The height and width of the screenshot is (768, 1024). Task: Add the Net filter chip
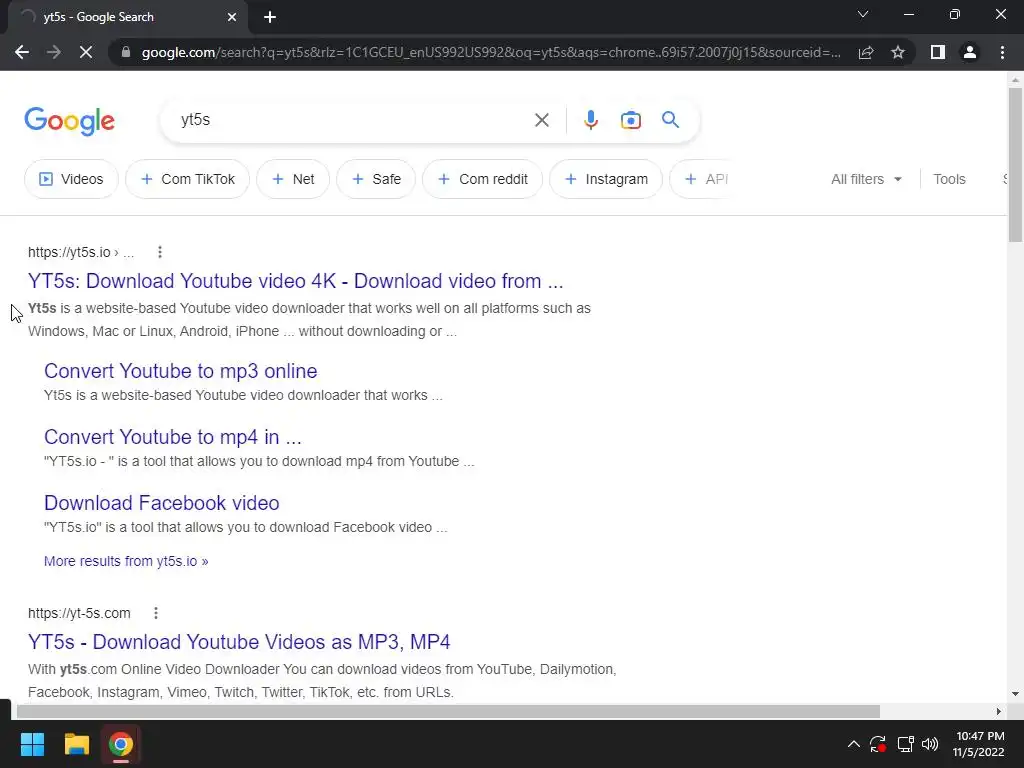click(293, 179)
